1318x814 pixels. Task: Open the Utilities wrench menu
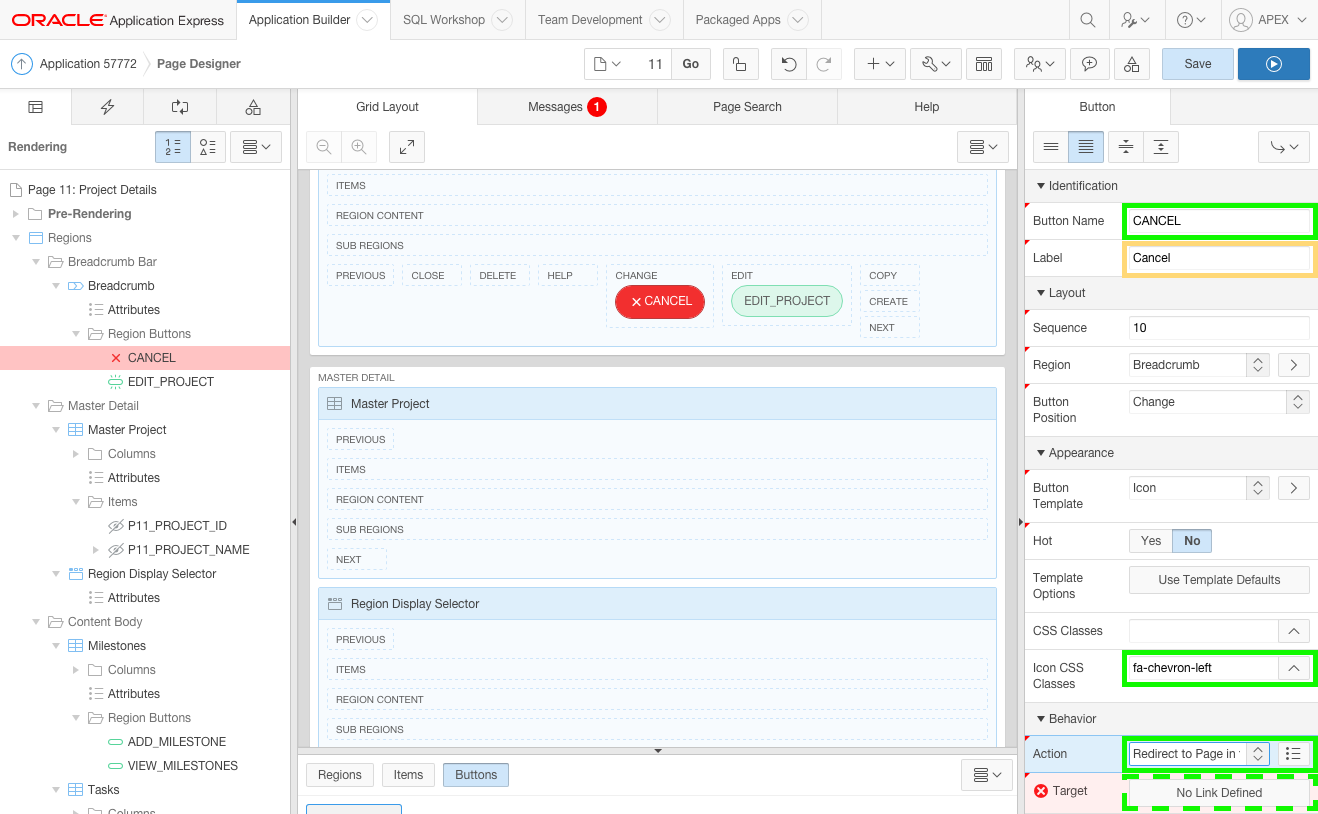(x=936, y=64)
